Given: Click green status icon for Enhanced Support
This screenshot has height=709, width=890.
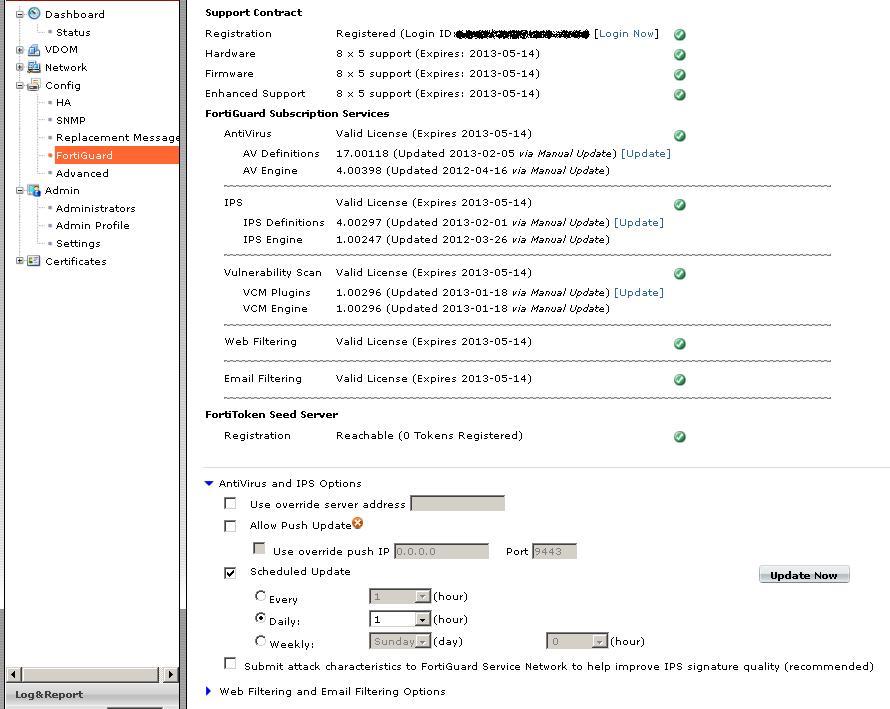Looking at the screenshot, I should pos(679,94).
